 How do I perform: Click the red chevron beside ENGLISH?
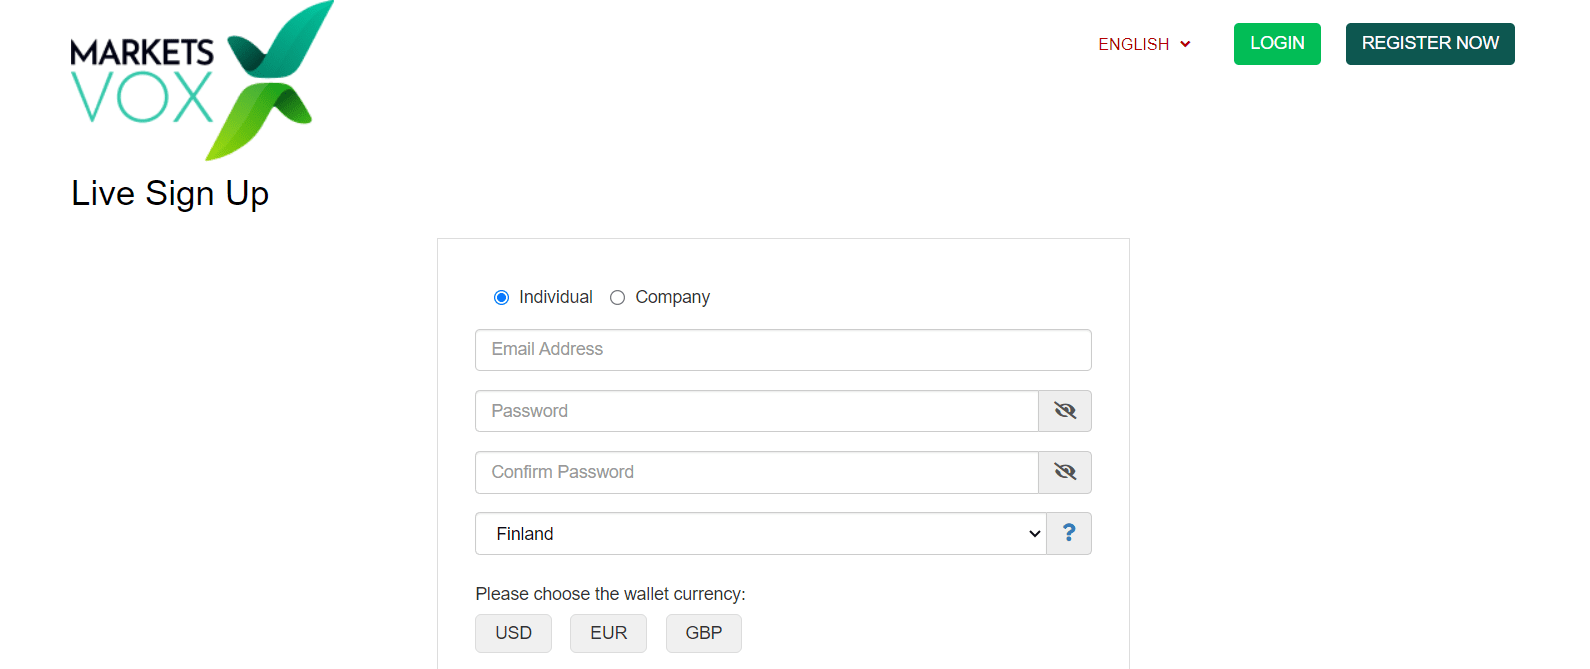[x=1185, y=44]
